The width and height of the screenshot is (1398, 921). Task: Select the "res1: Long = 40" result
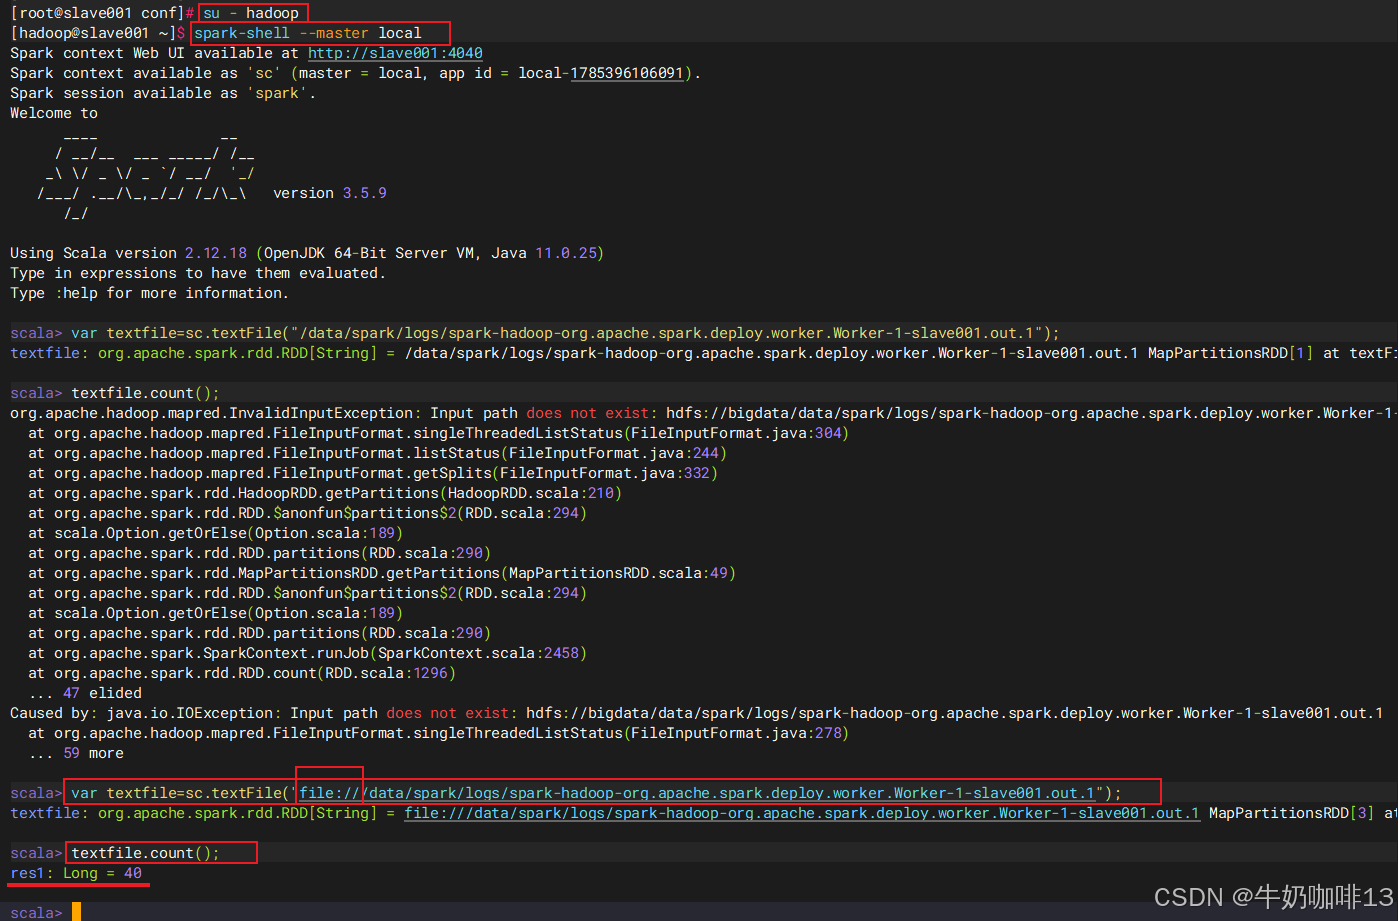[76, 873]
